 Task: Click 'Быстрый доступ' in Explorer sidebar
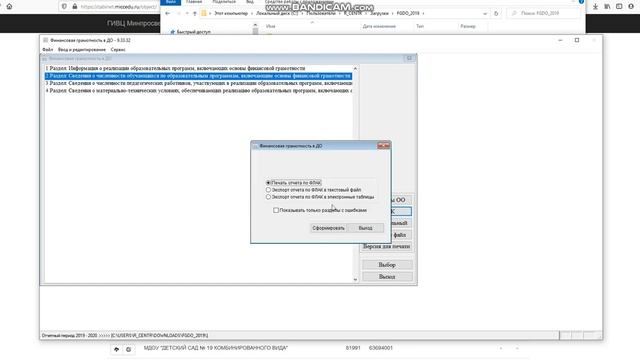tap(193, 32)
